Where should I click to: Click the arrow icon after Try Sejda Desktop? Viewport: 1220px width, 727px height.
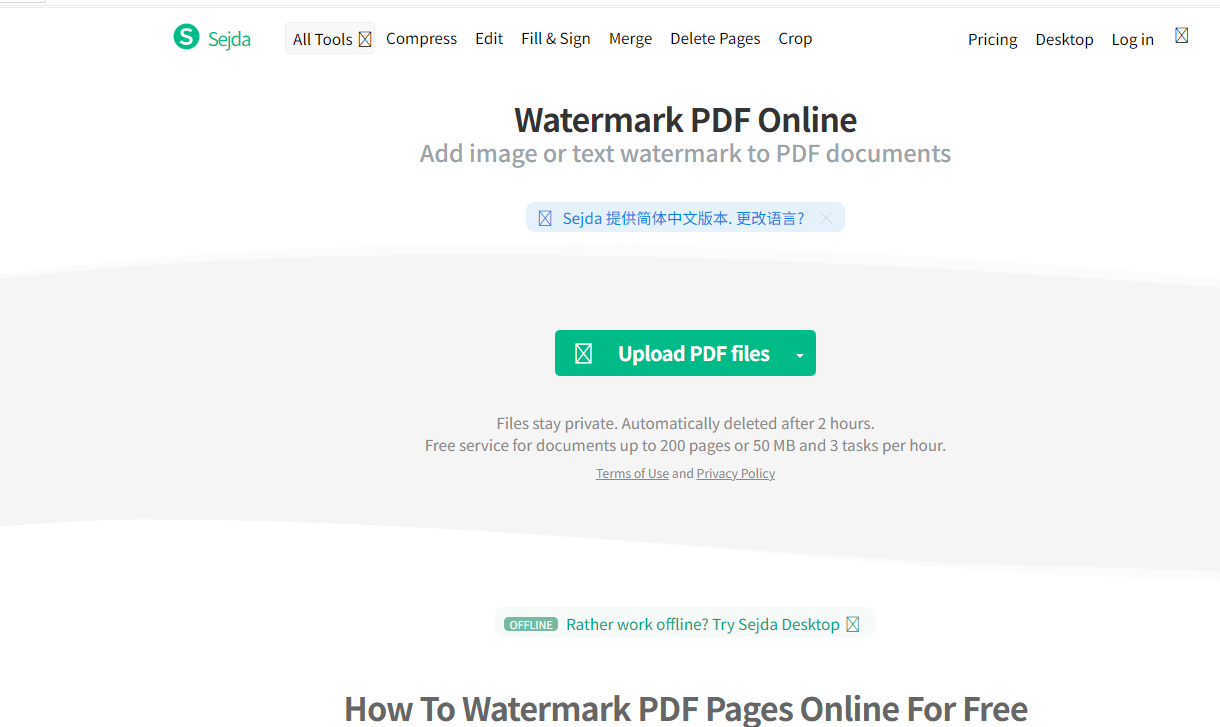coord(853,624)
